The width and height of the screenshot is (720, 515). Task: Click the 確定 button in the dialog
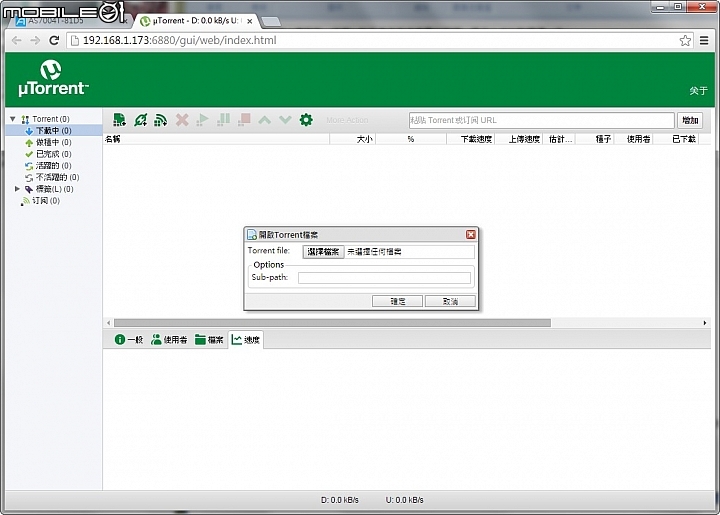tap(398, 301)
